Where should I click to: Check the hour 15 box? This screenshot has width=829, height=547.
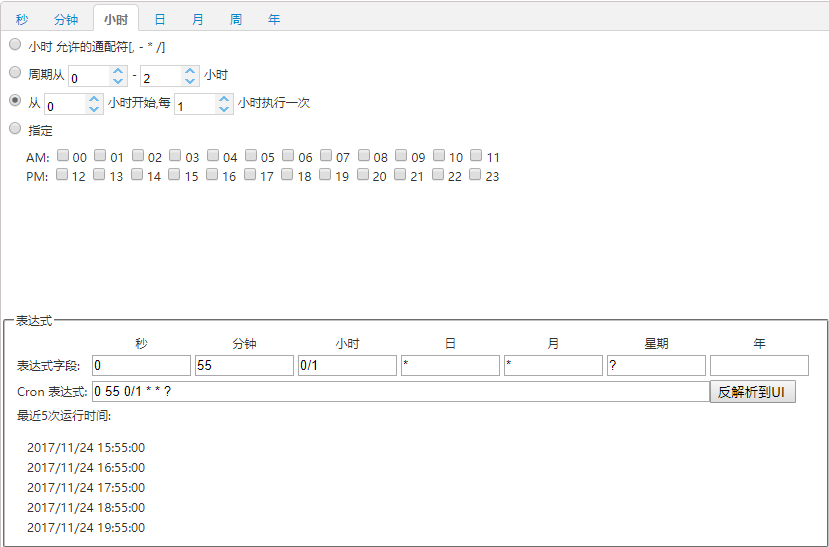[174, 174]
